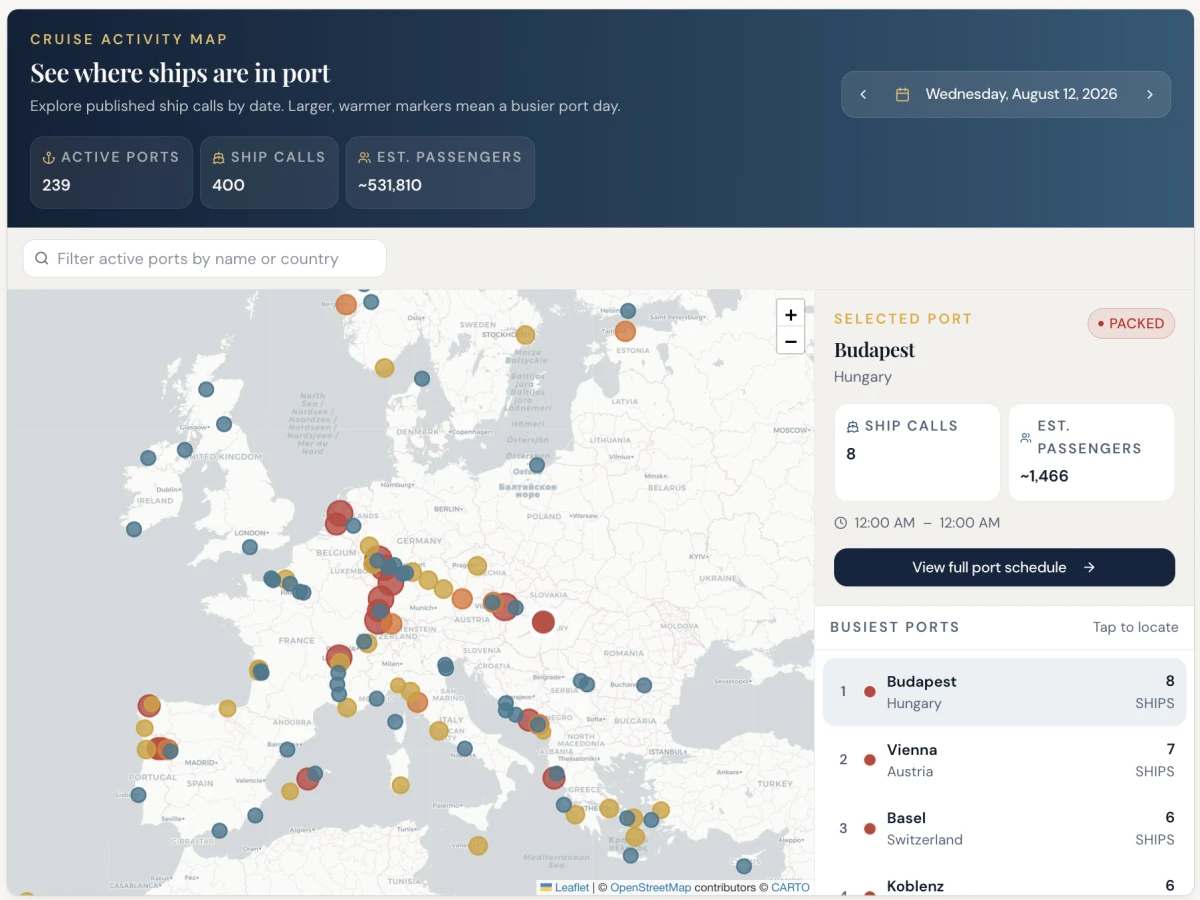Click the blue marker near Bucharest
The height and width of the screenshot is (900, 1200).
644,685
